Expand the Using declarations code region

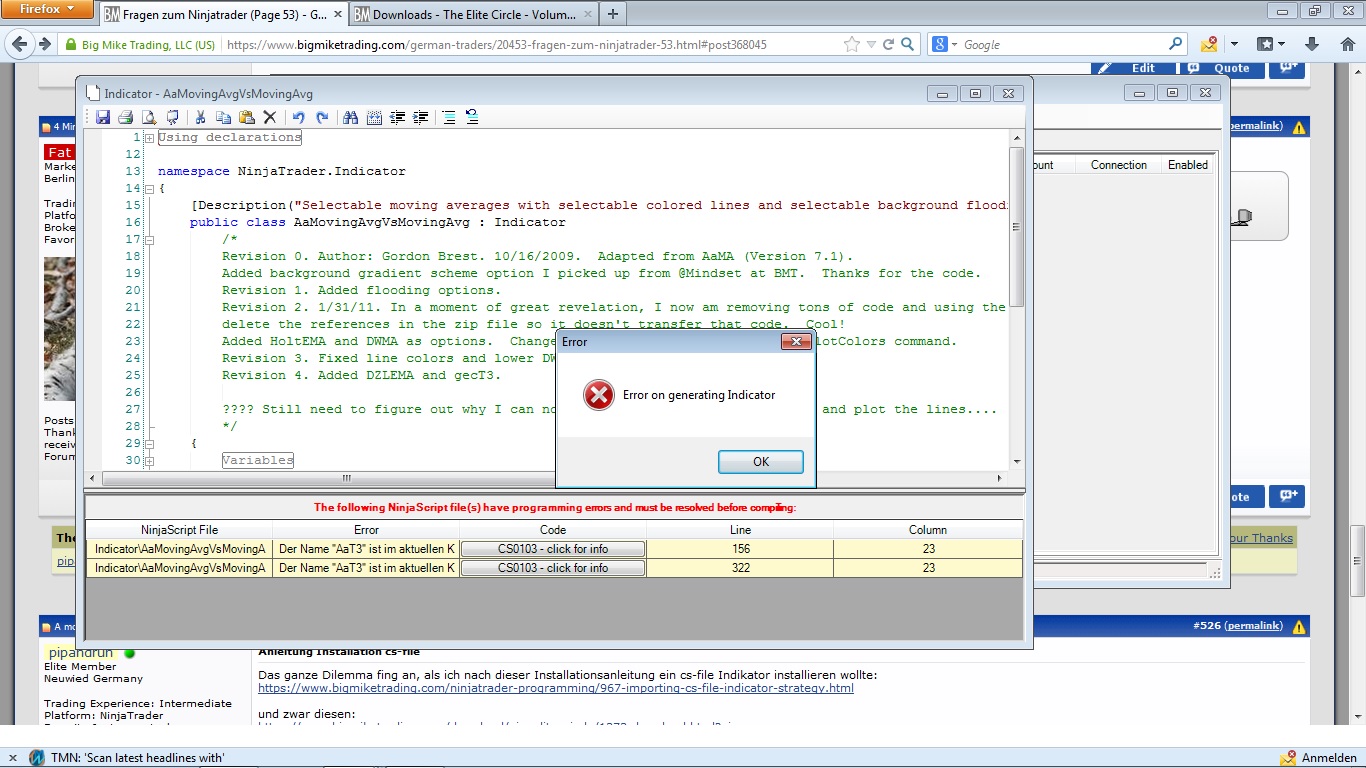(149, 138)
